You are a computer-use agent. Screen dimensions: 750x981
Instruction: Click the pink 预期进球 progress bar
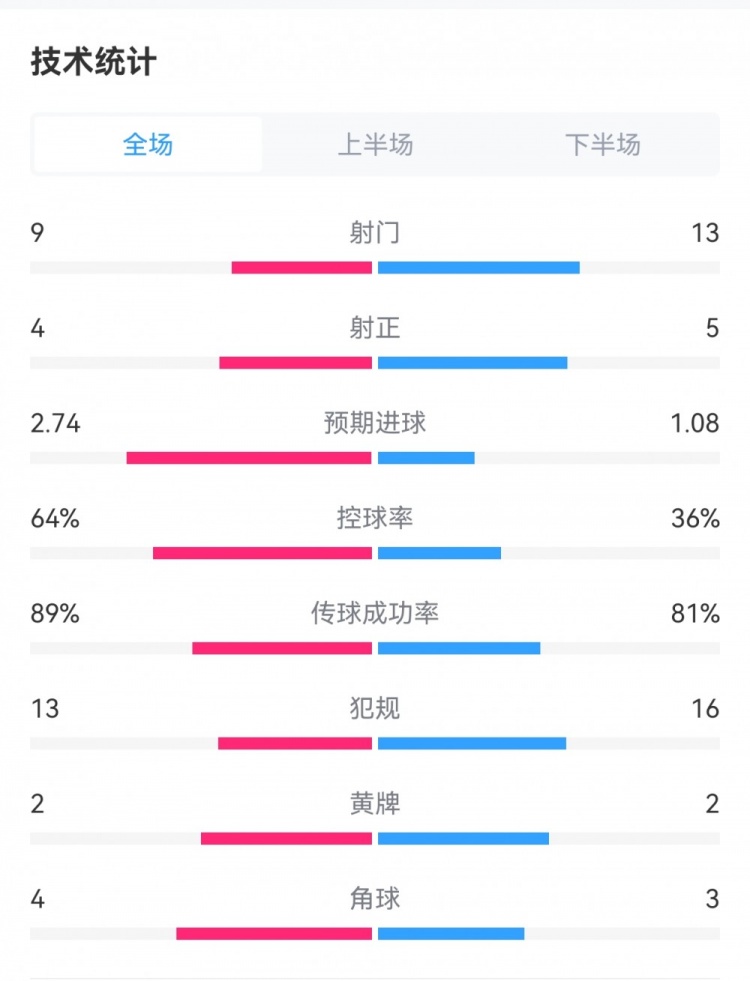coord(249,458)
